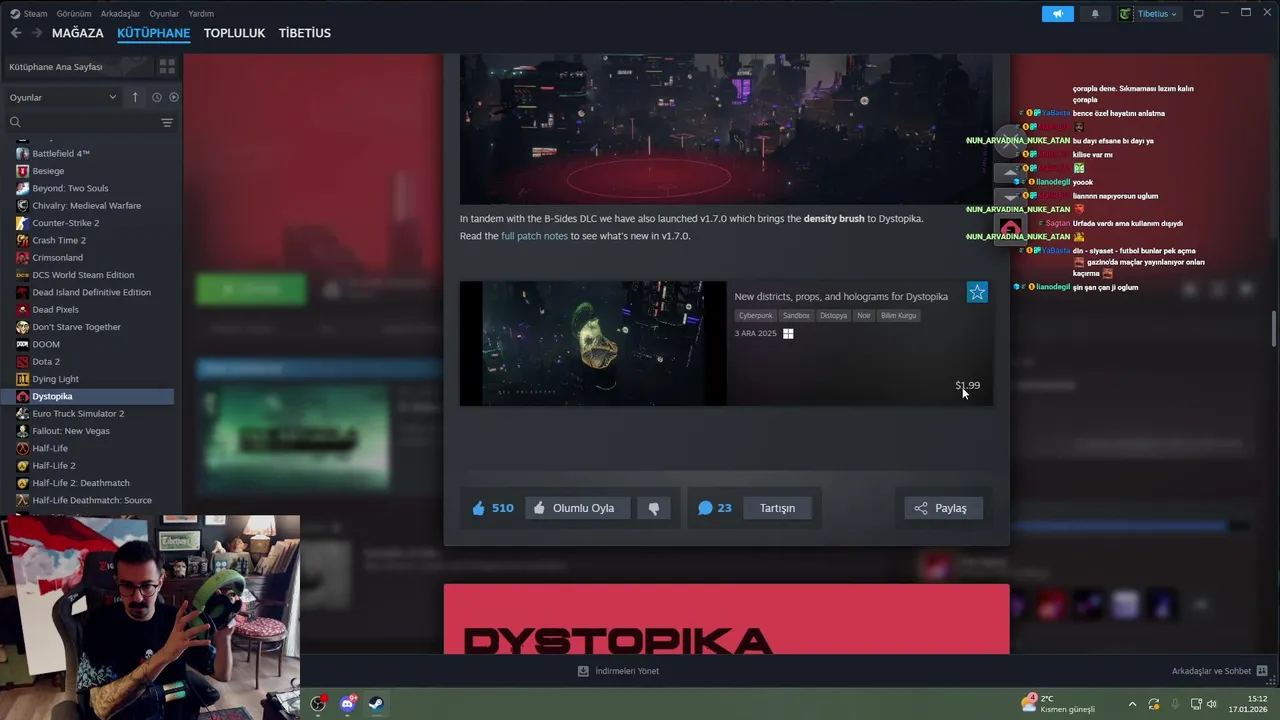Screen dimensions: 1280x720
Task: Click the Bilim Kurgu tag
Action: click(898, 316)
